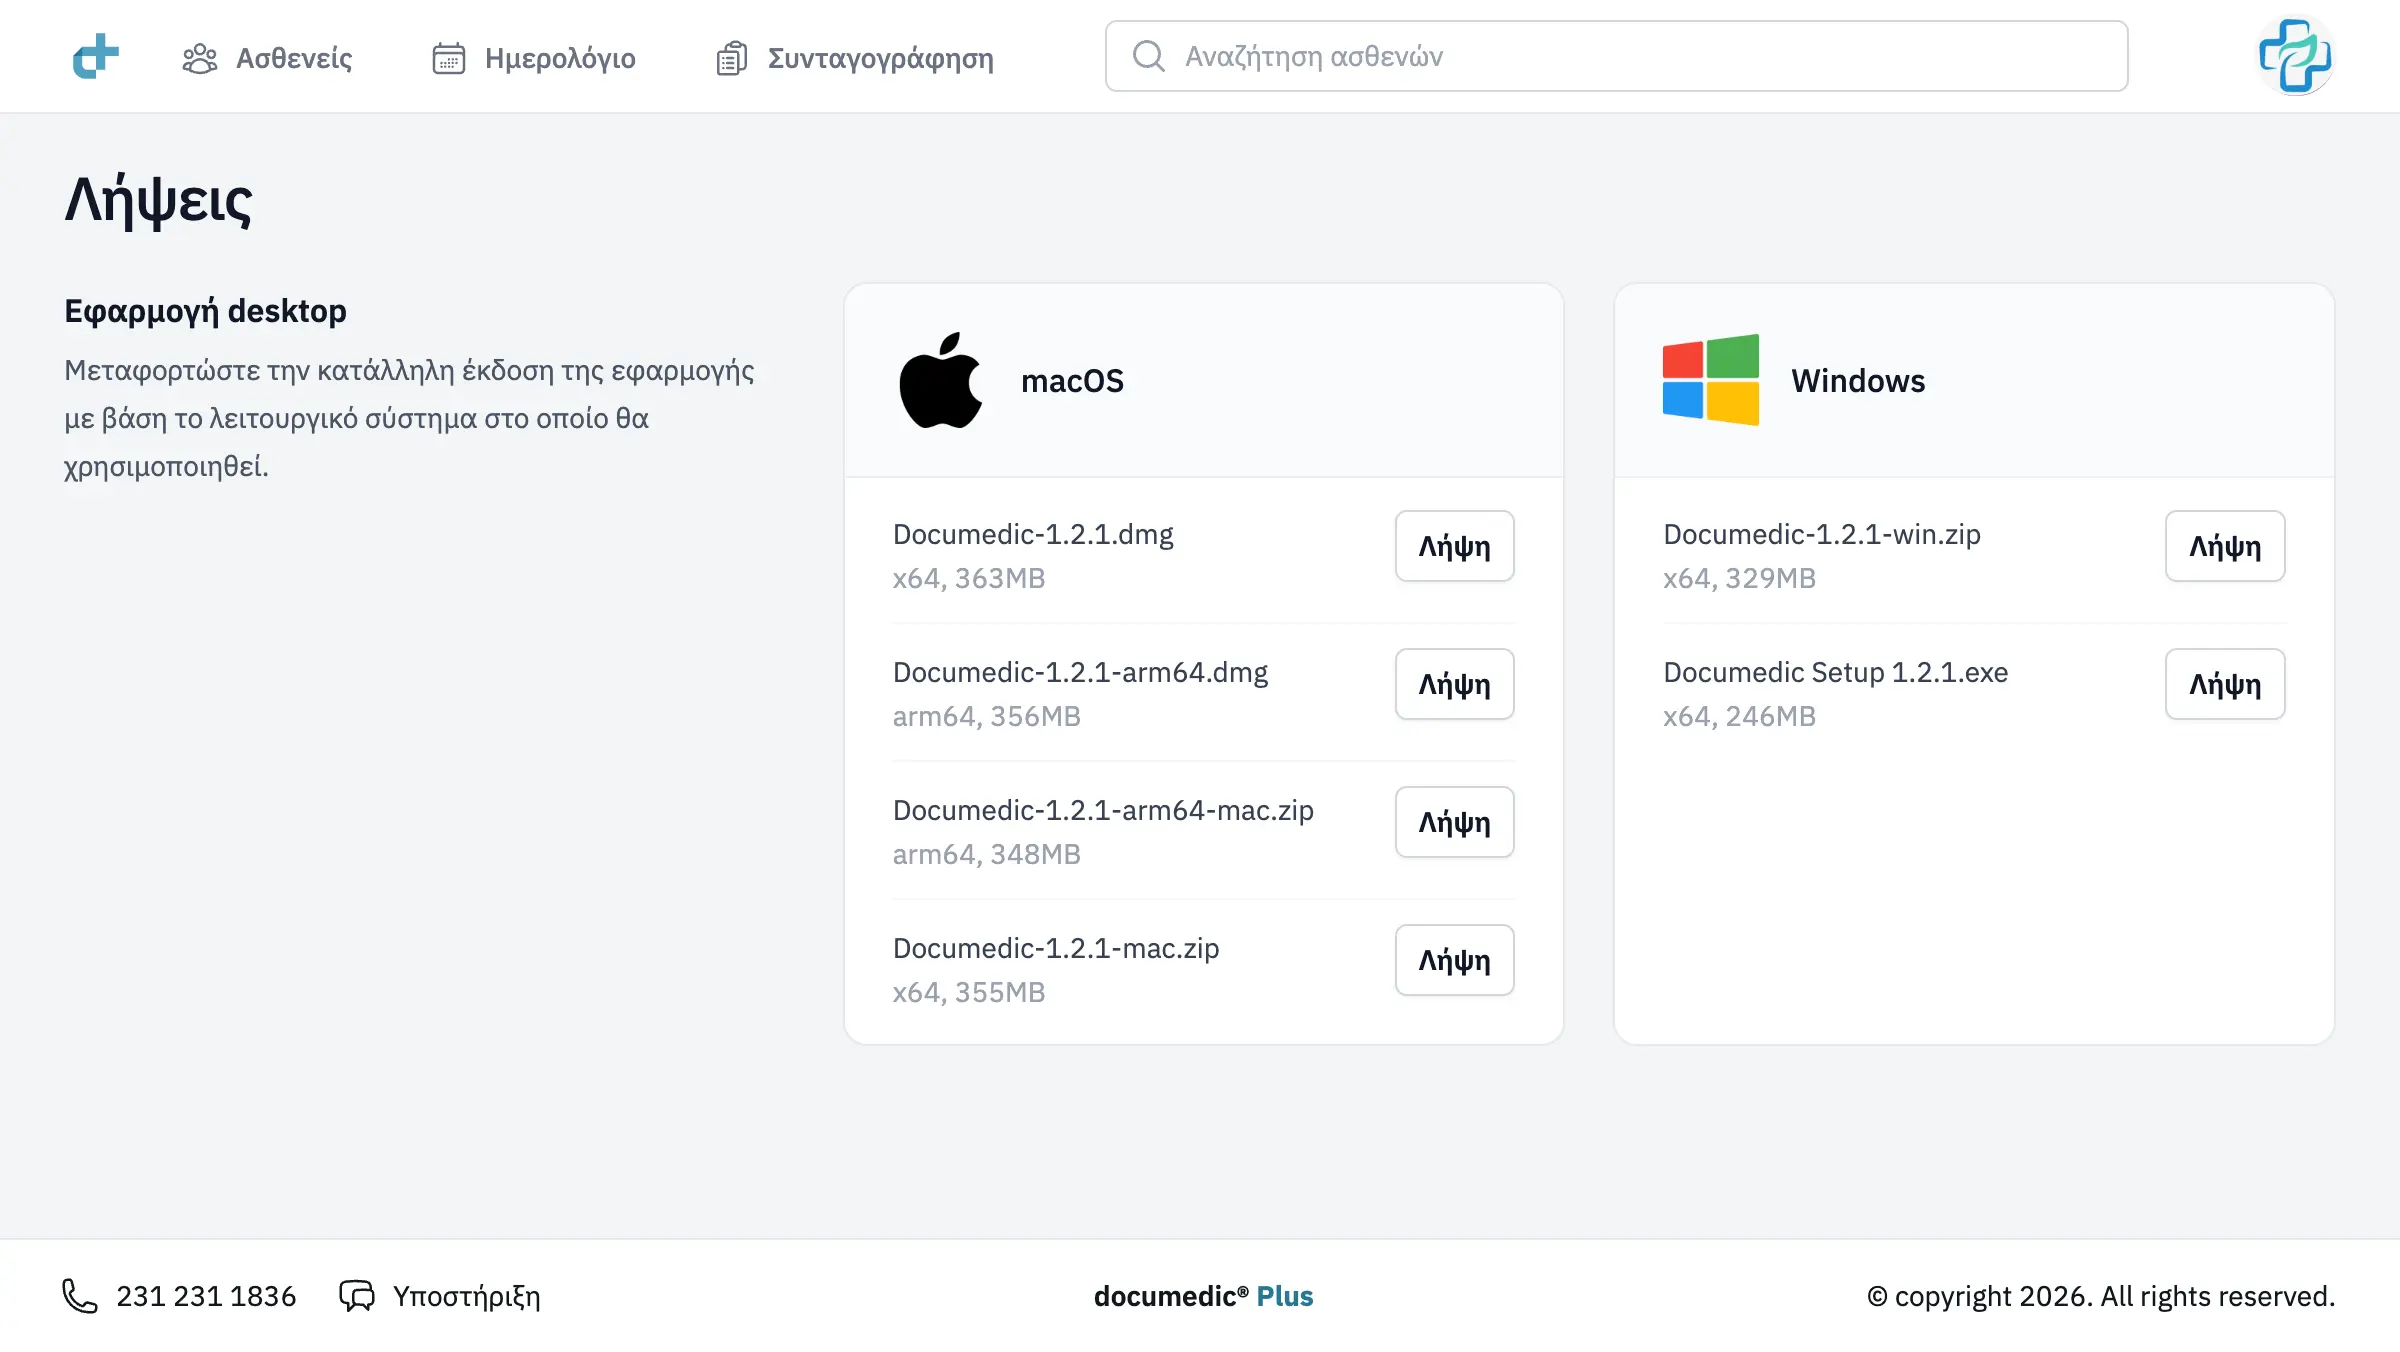Open the Υποστήριξη support link
Viewport: 2400px width, 1352px height.
pyautogui.click(x=440, y=1296)
